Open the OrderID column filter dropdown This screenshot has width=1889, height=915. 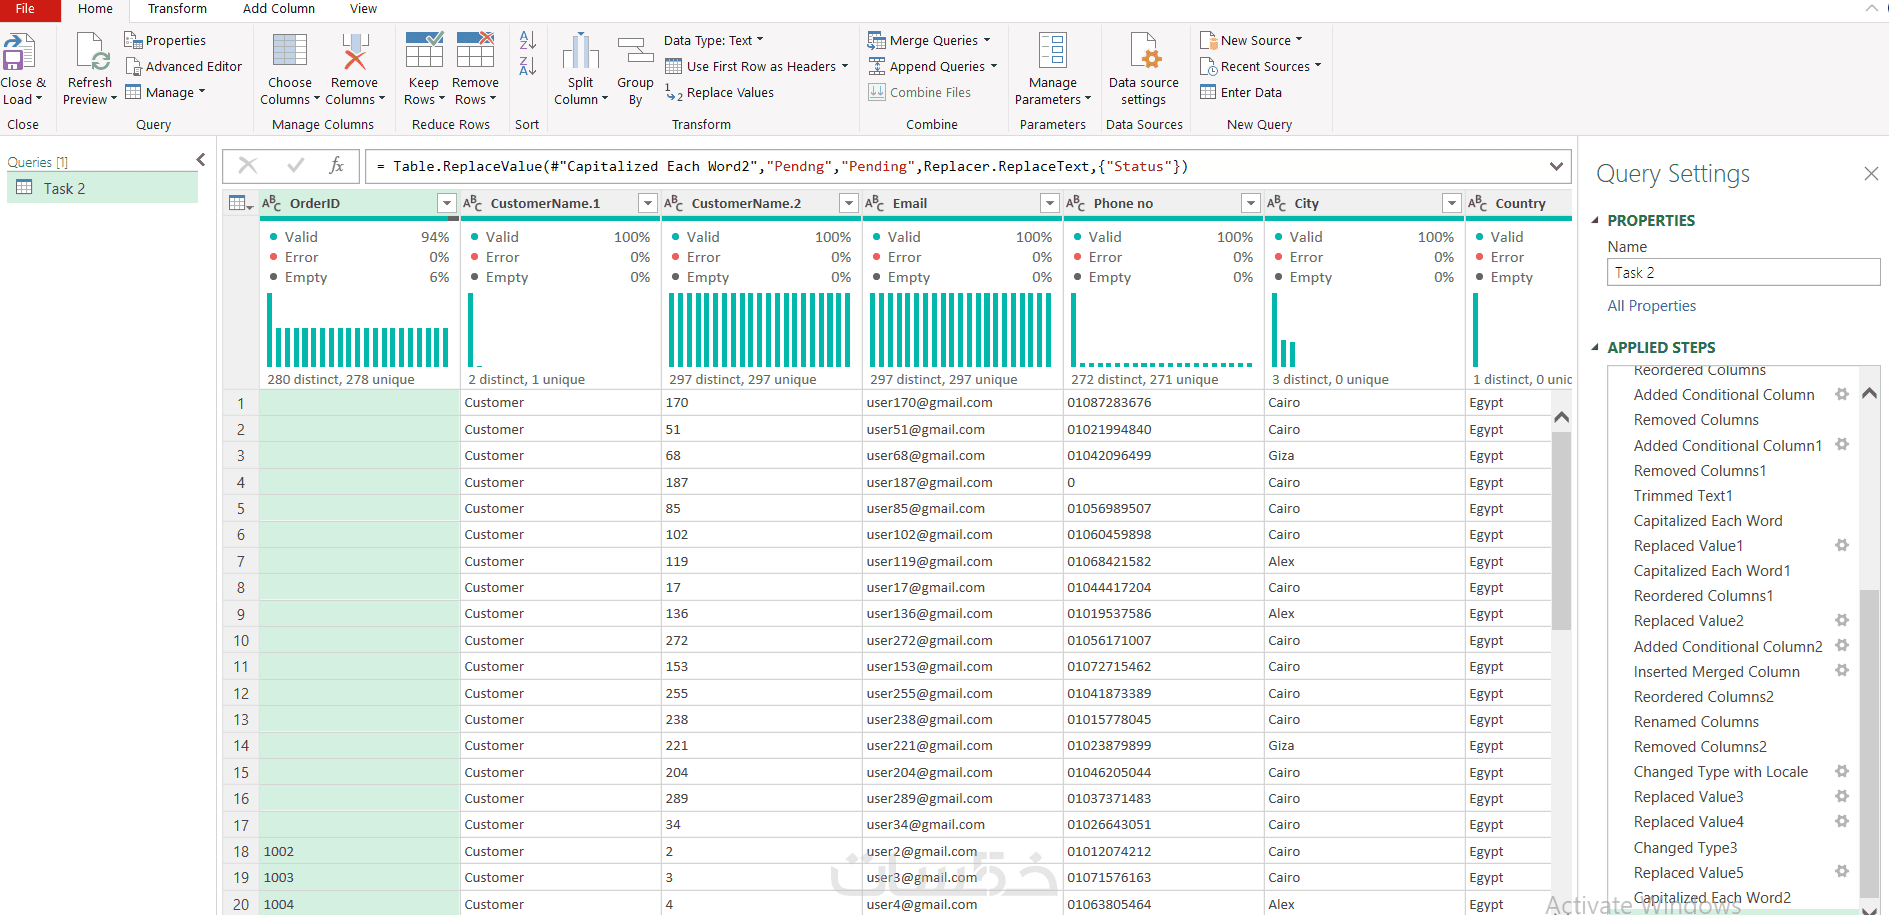point(447,203)
